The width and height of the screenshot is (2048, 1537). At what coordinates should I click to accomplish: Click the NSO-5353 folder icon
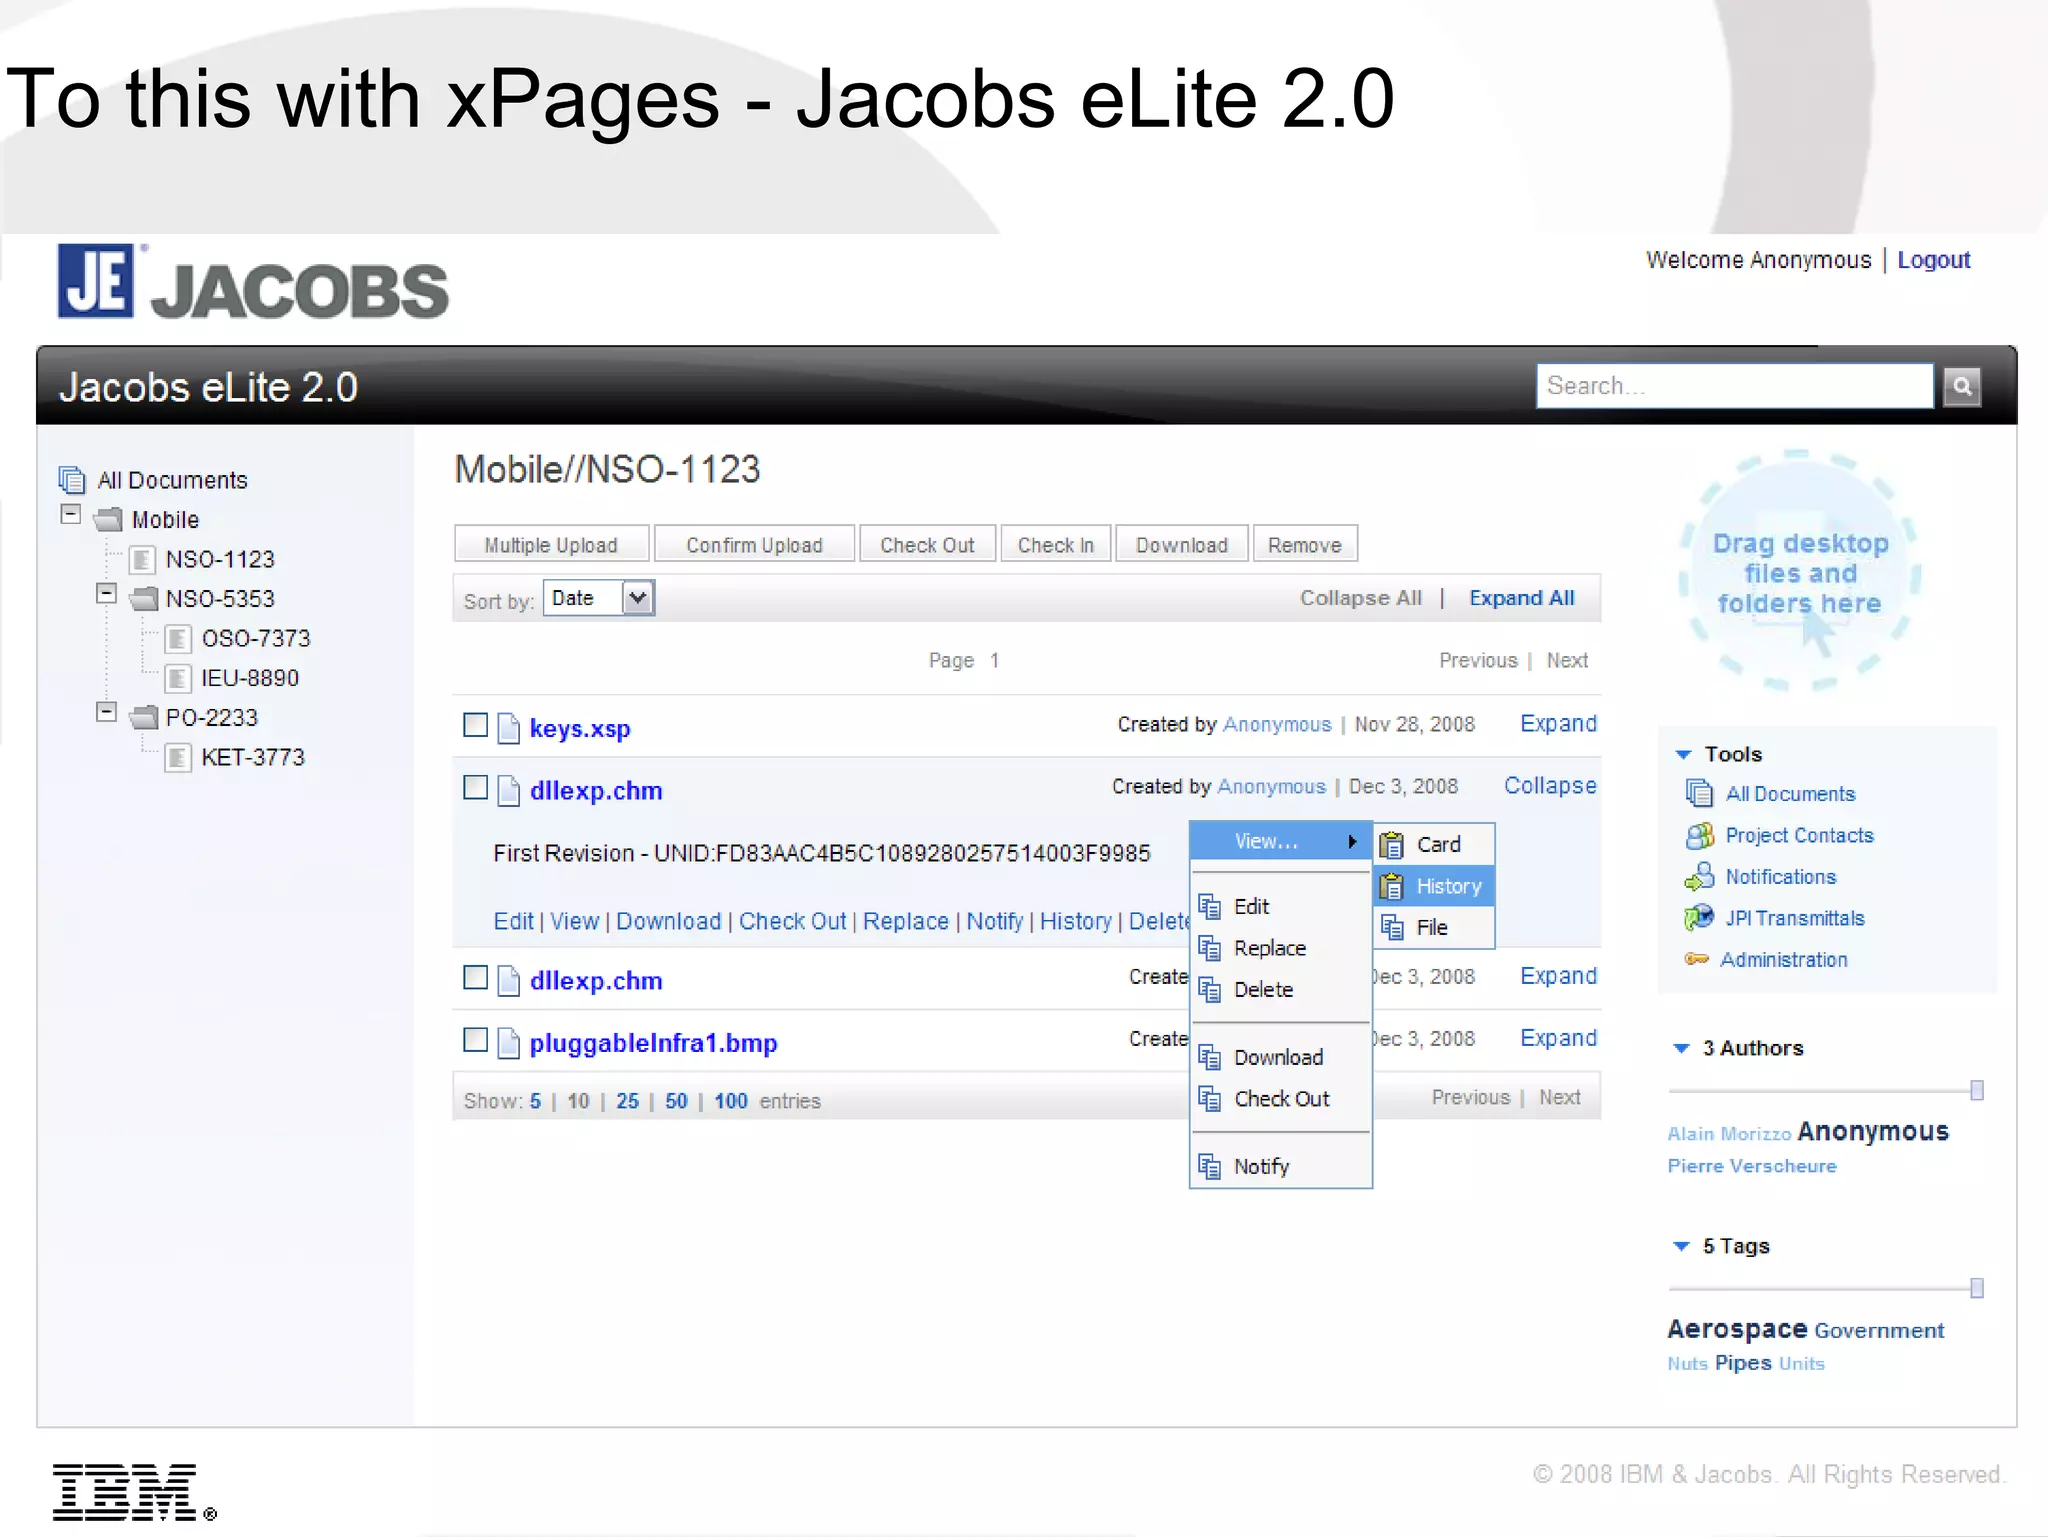[x=144, y=599]
